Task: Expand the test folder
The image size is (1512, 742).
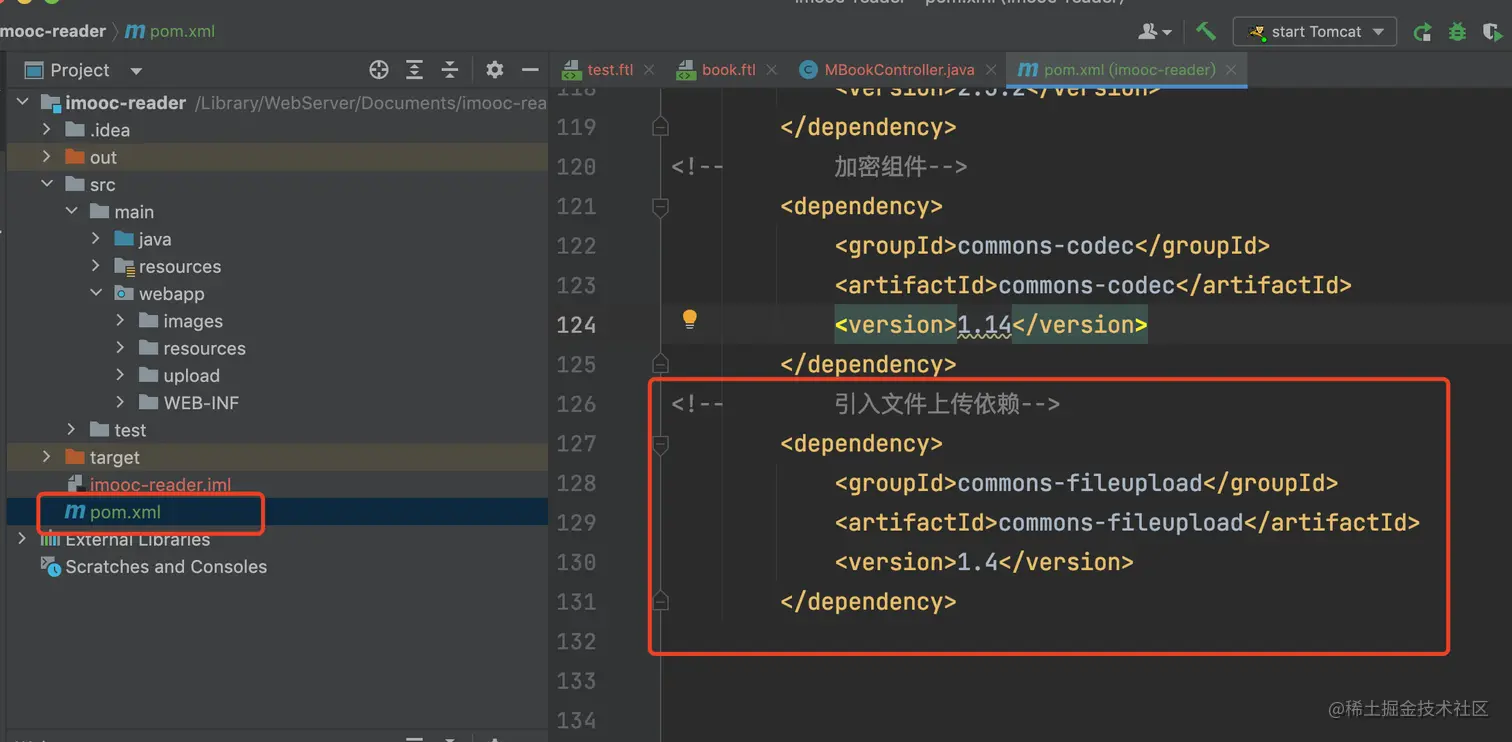Action: click(72, 430)
